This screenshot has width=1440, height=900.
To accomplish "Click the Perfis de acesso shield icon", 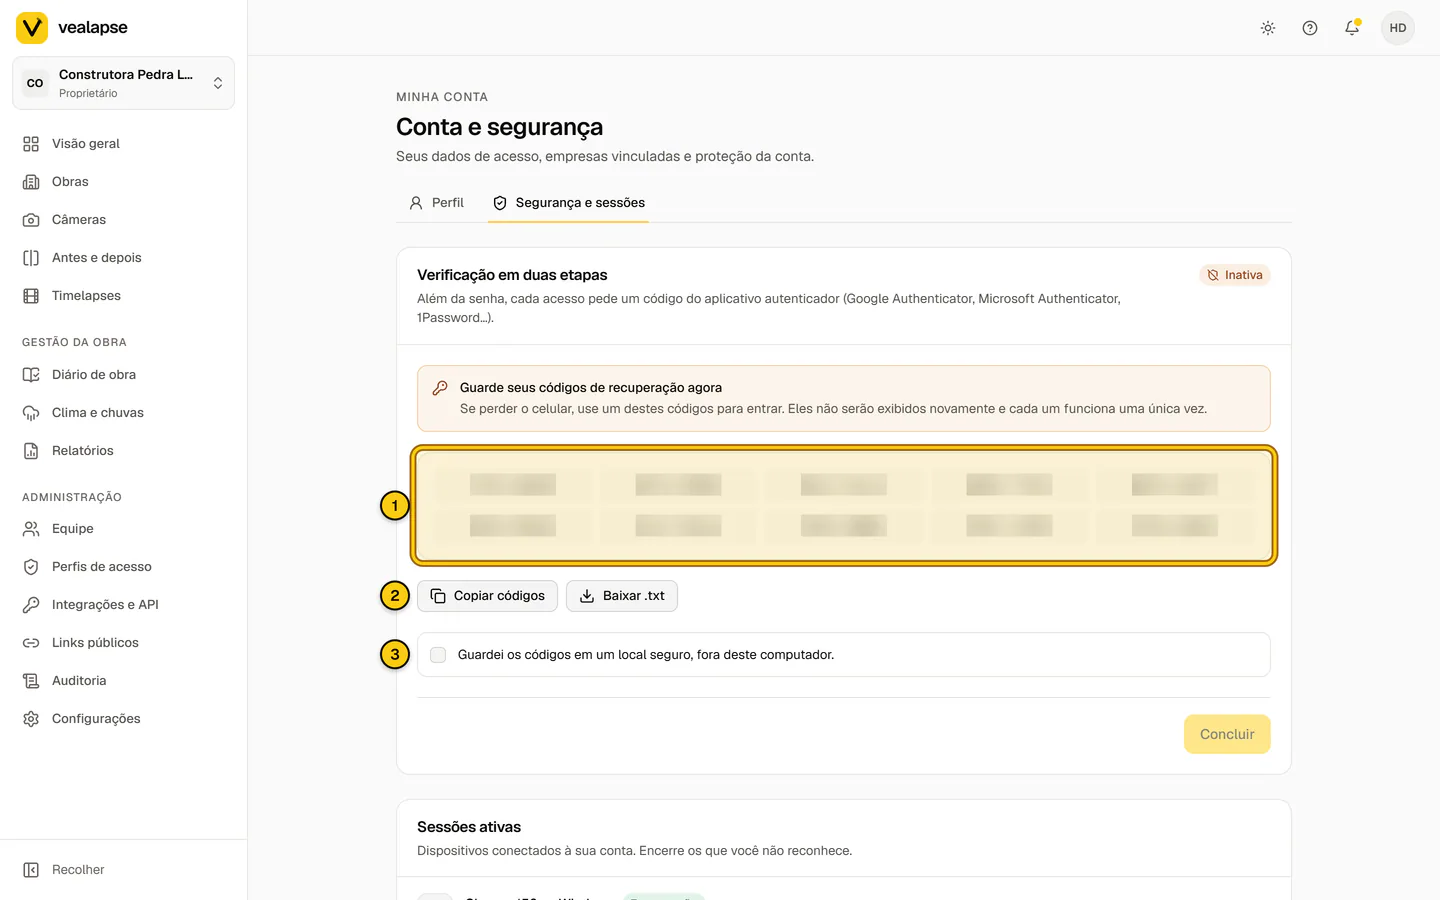I will (x=31, y=567).
